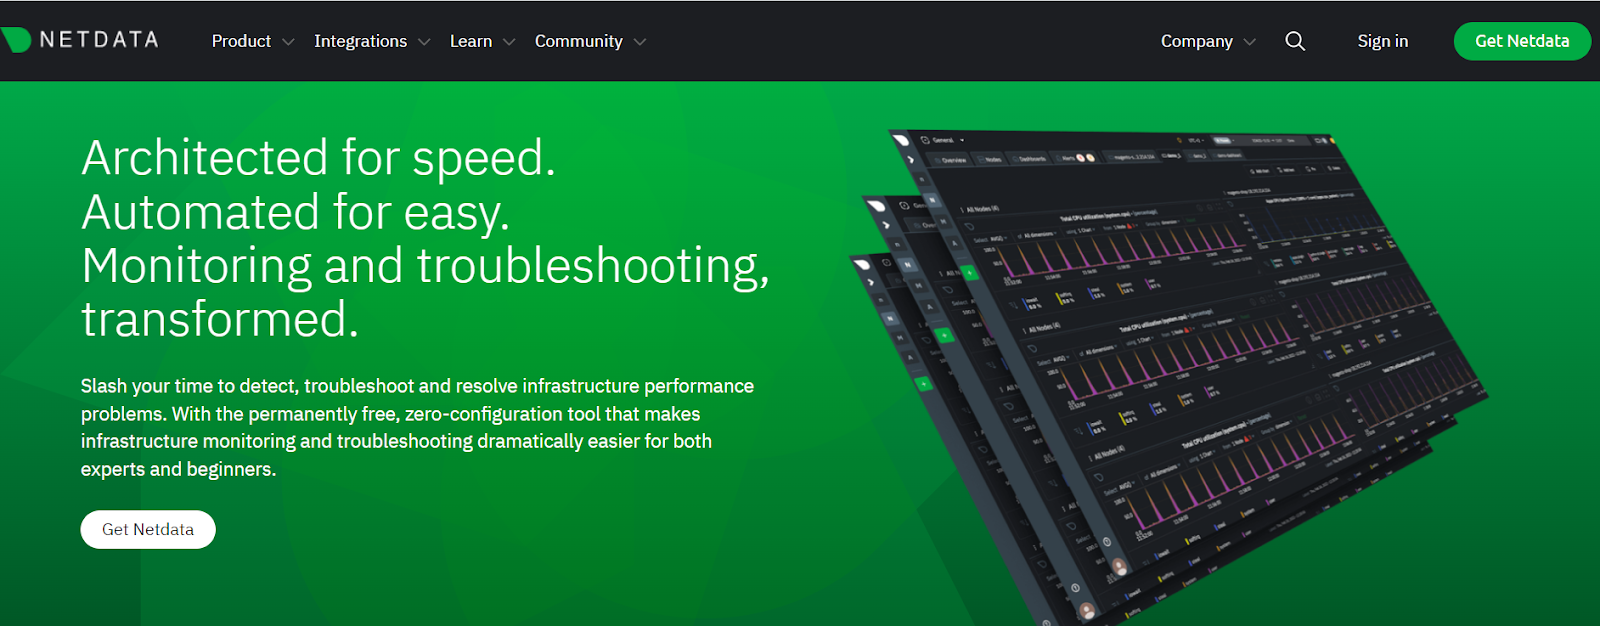The height and width of the screenshot is (626, 1600).
Task: Click the 'Monitoring and troubleshooting,' headline line
Action: tap(425, 267)
